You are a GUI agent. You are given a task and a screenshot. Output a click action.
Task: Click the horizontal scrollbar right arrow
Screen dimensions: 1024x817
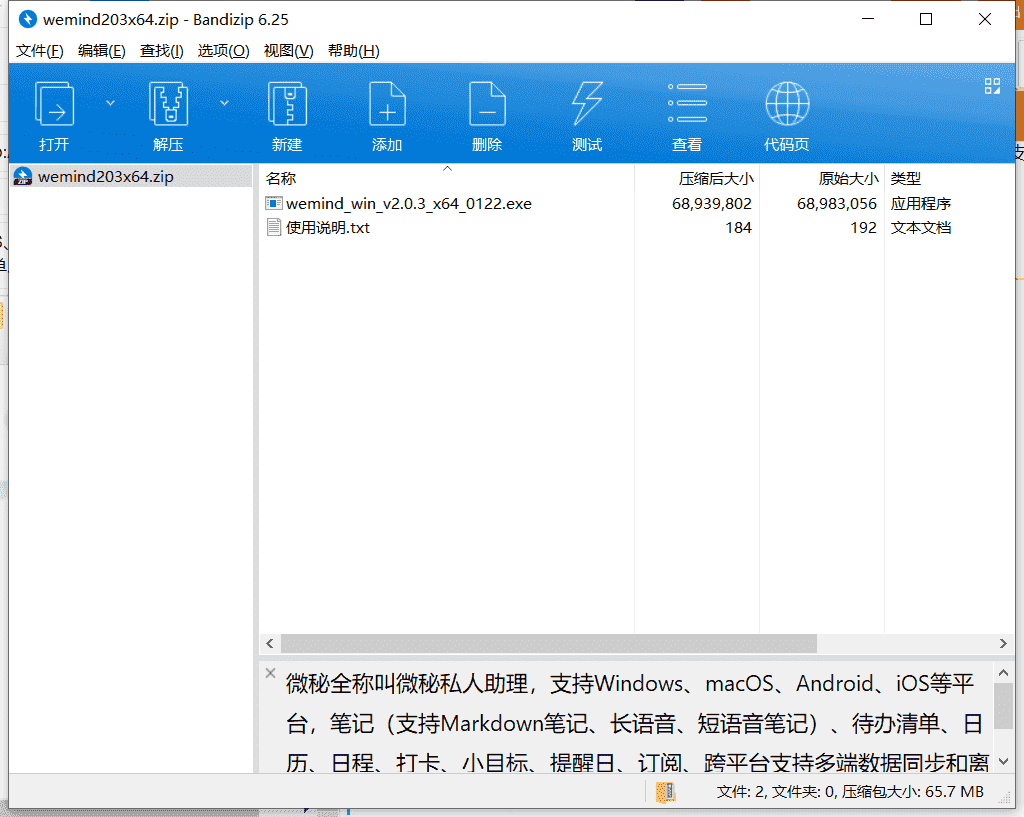(1003, 643)
